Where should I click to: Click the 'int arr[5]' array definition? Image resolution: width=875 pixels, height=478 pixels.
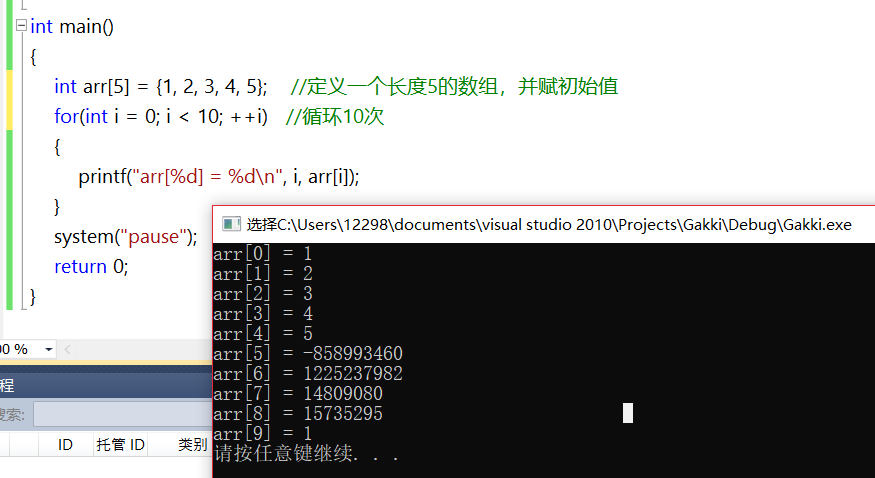click(161, 86)
